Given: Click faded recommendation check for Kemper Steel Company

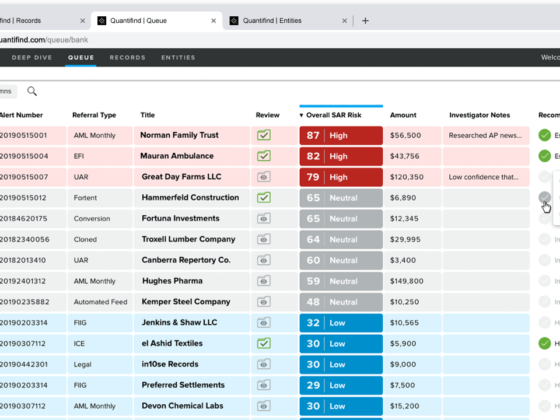Looking at the screenshot, I should [x=545, y=302].
